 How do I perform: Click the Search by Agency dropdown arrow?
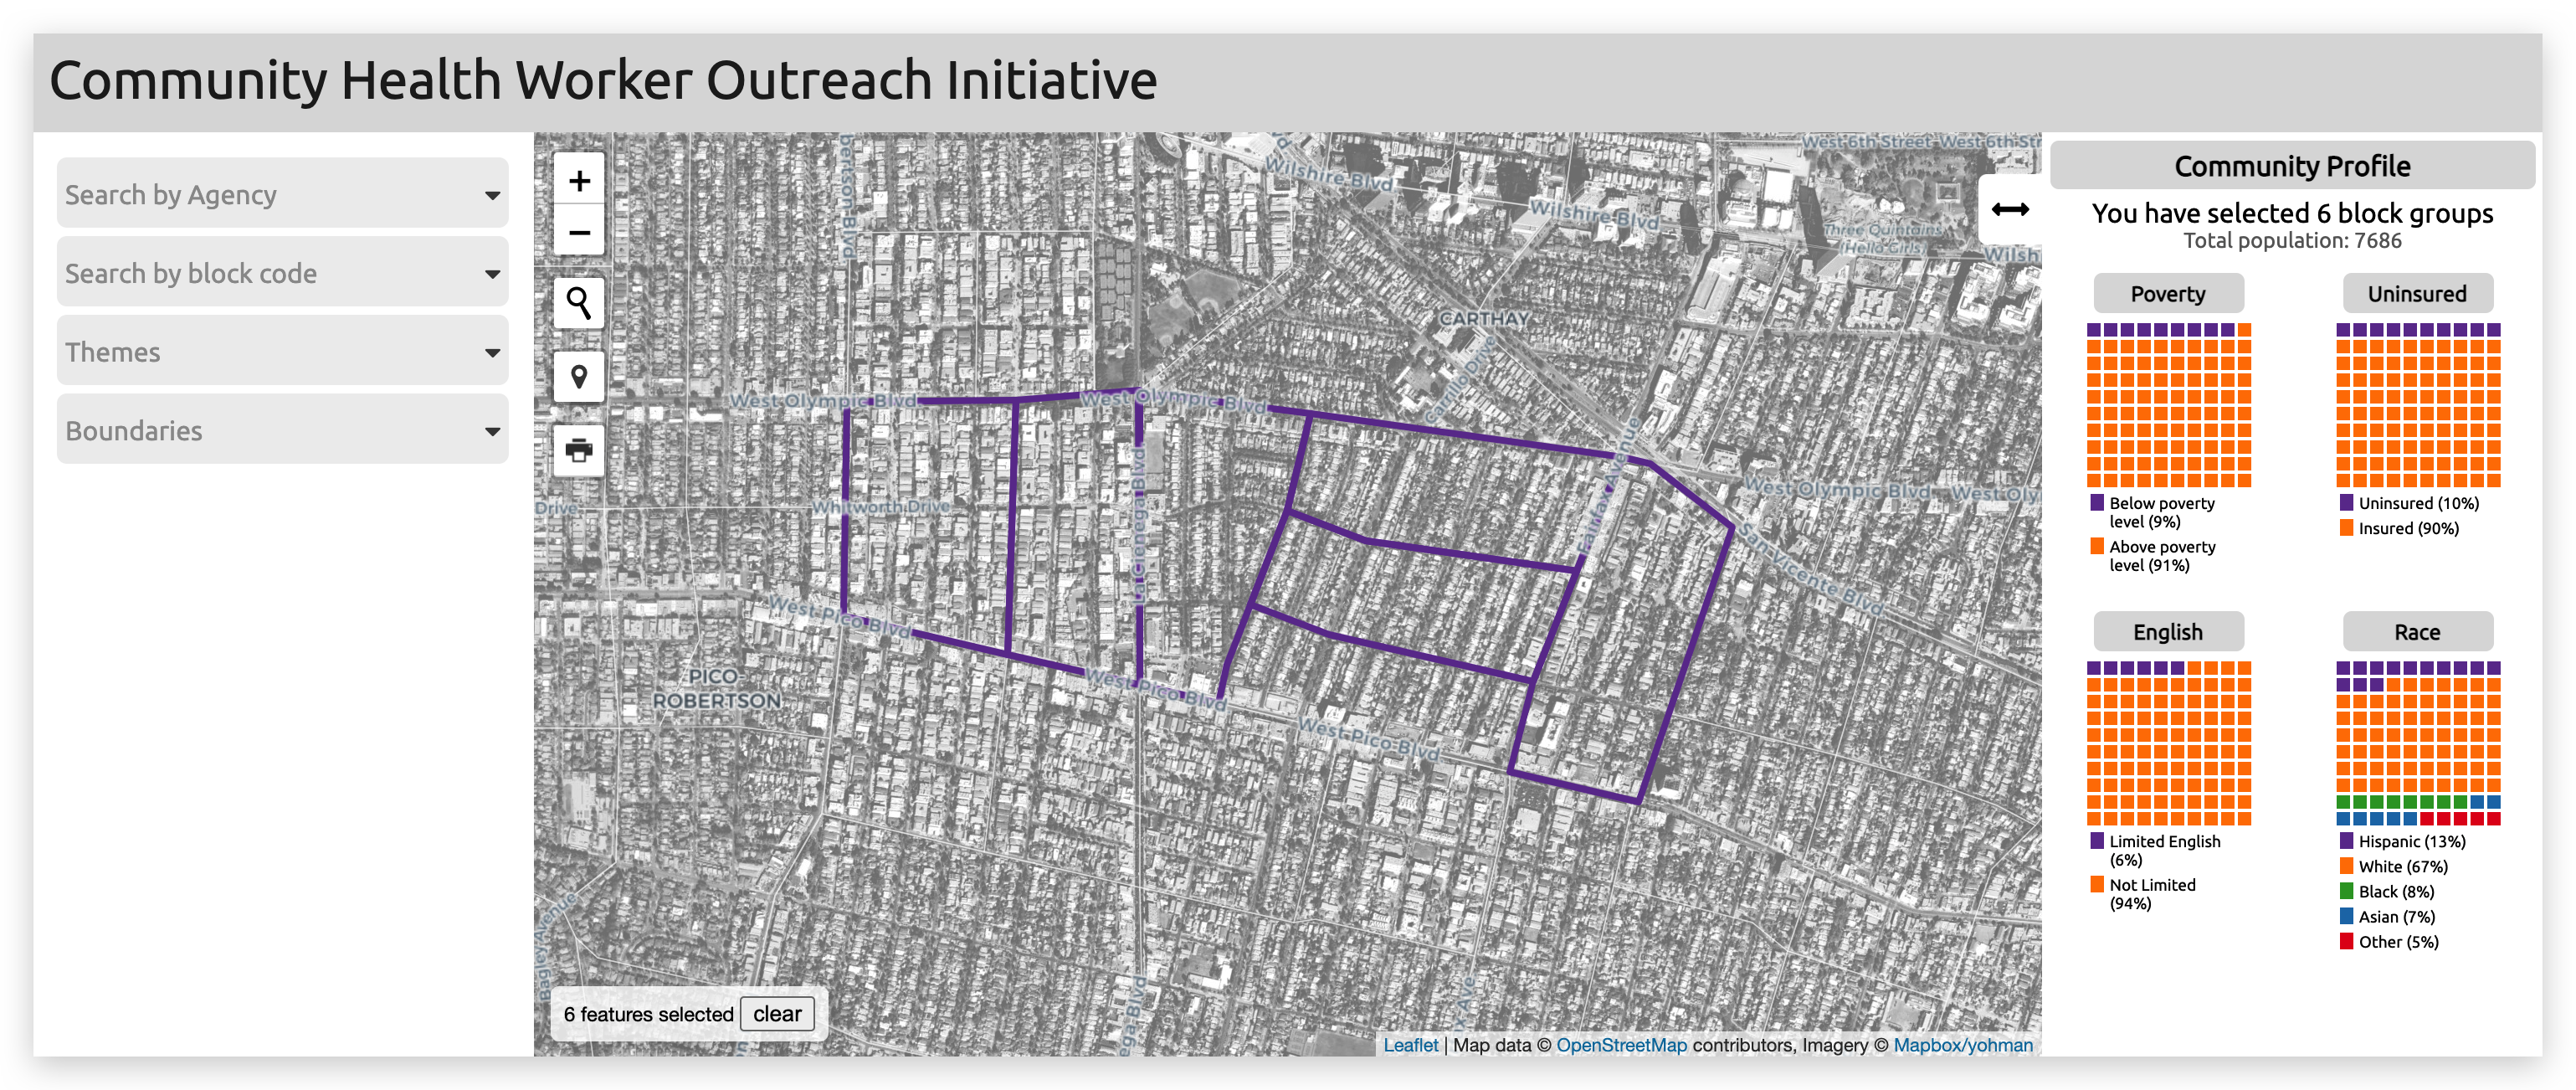492,195
